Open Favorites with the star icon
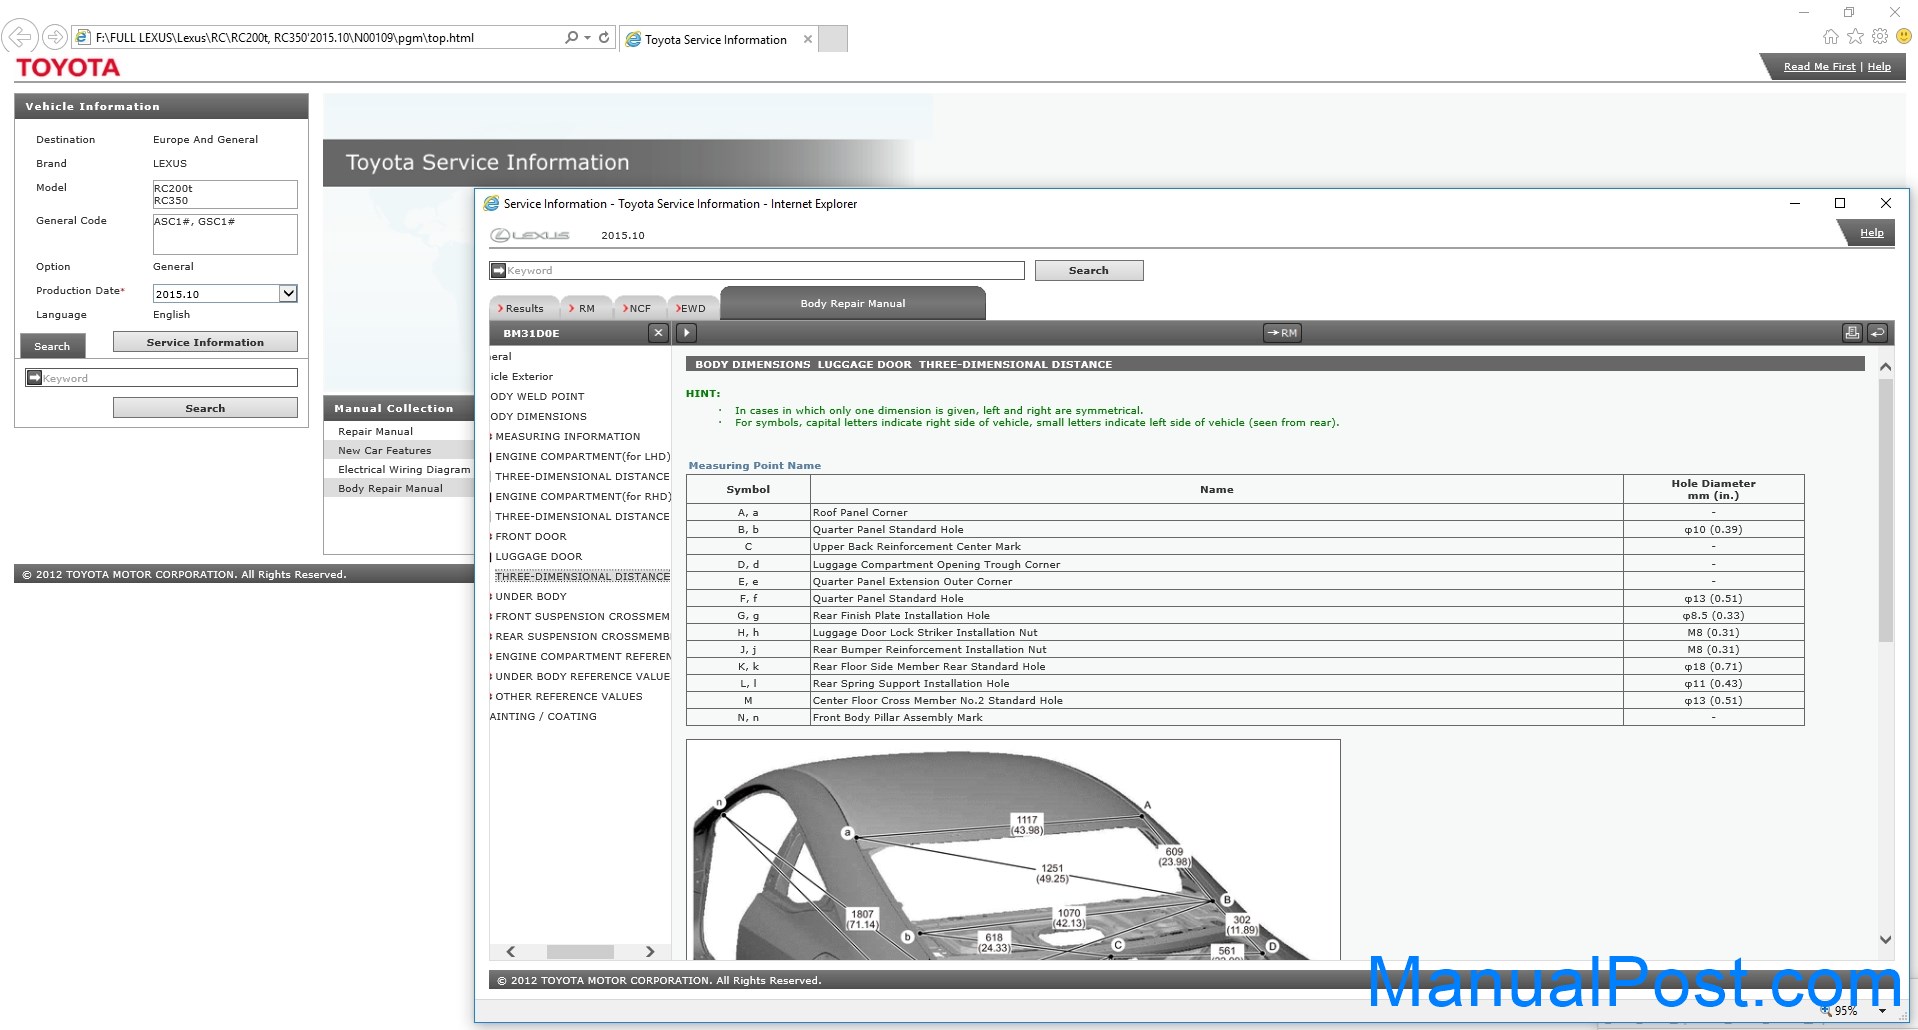Screen dimensions: 1918x1030 pos(1855,36)
